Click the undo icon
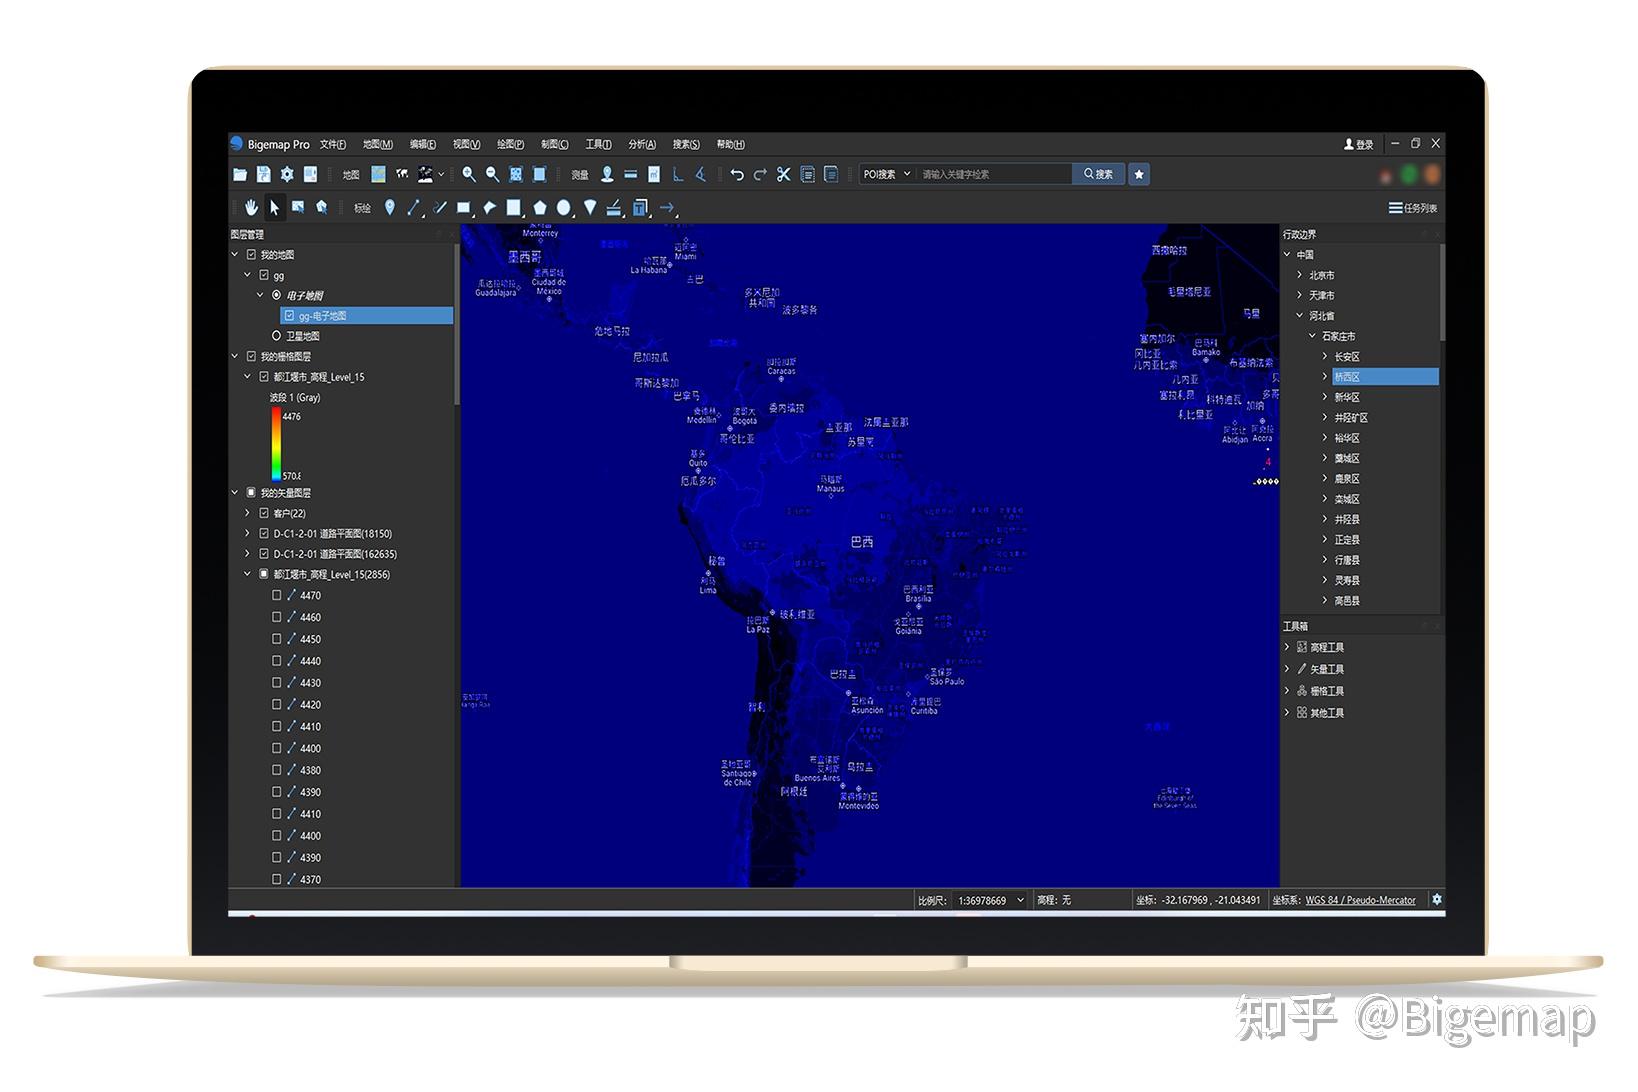 [x=738, y=175]
